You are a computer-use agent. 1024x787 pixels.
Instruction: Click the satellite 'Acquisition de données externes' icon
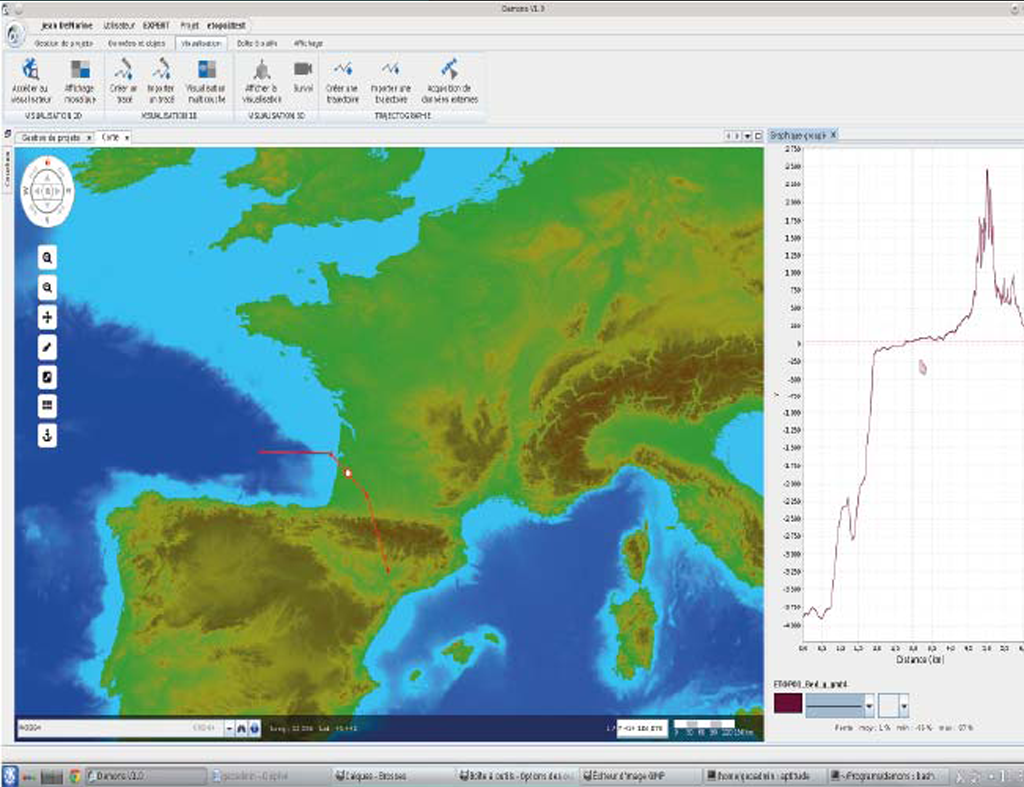click(450, 69)
